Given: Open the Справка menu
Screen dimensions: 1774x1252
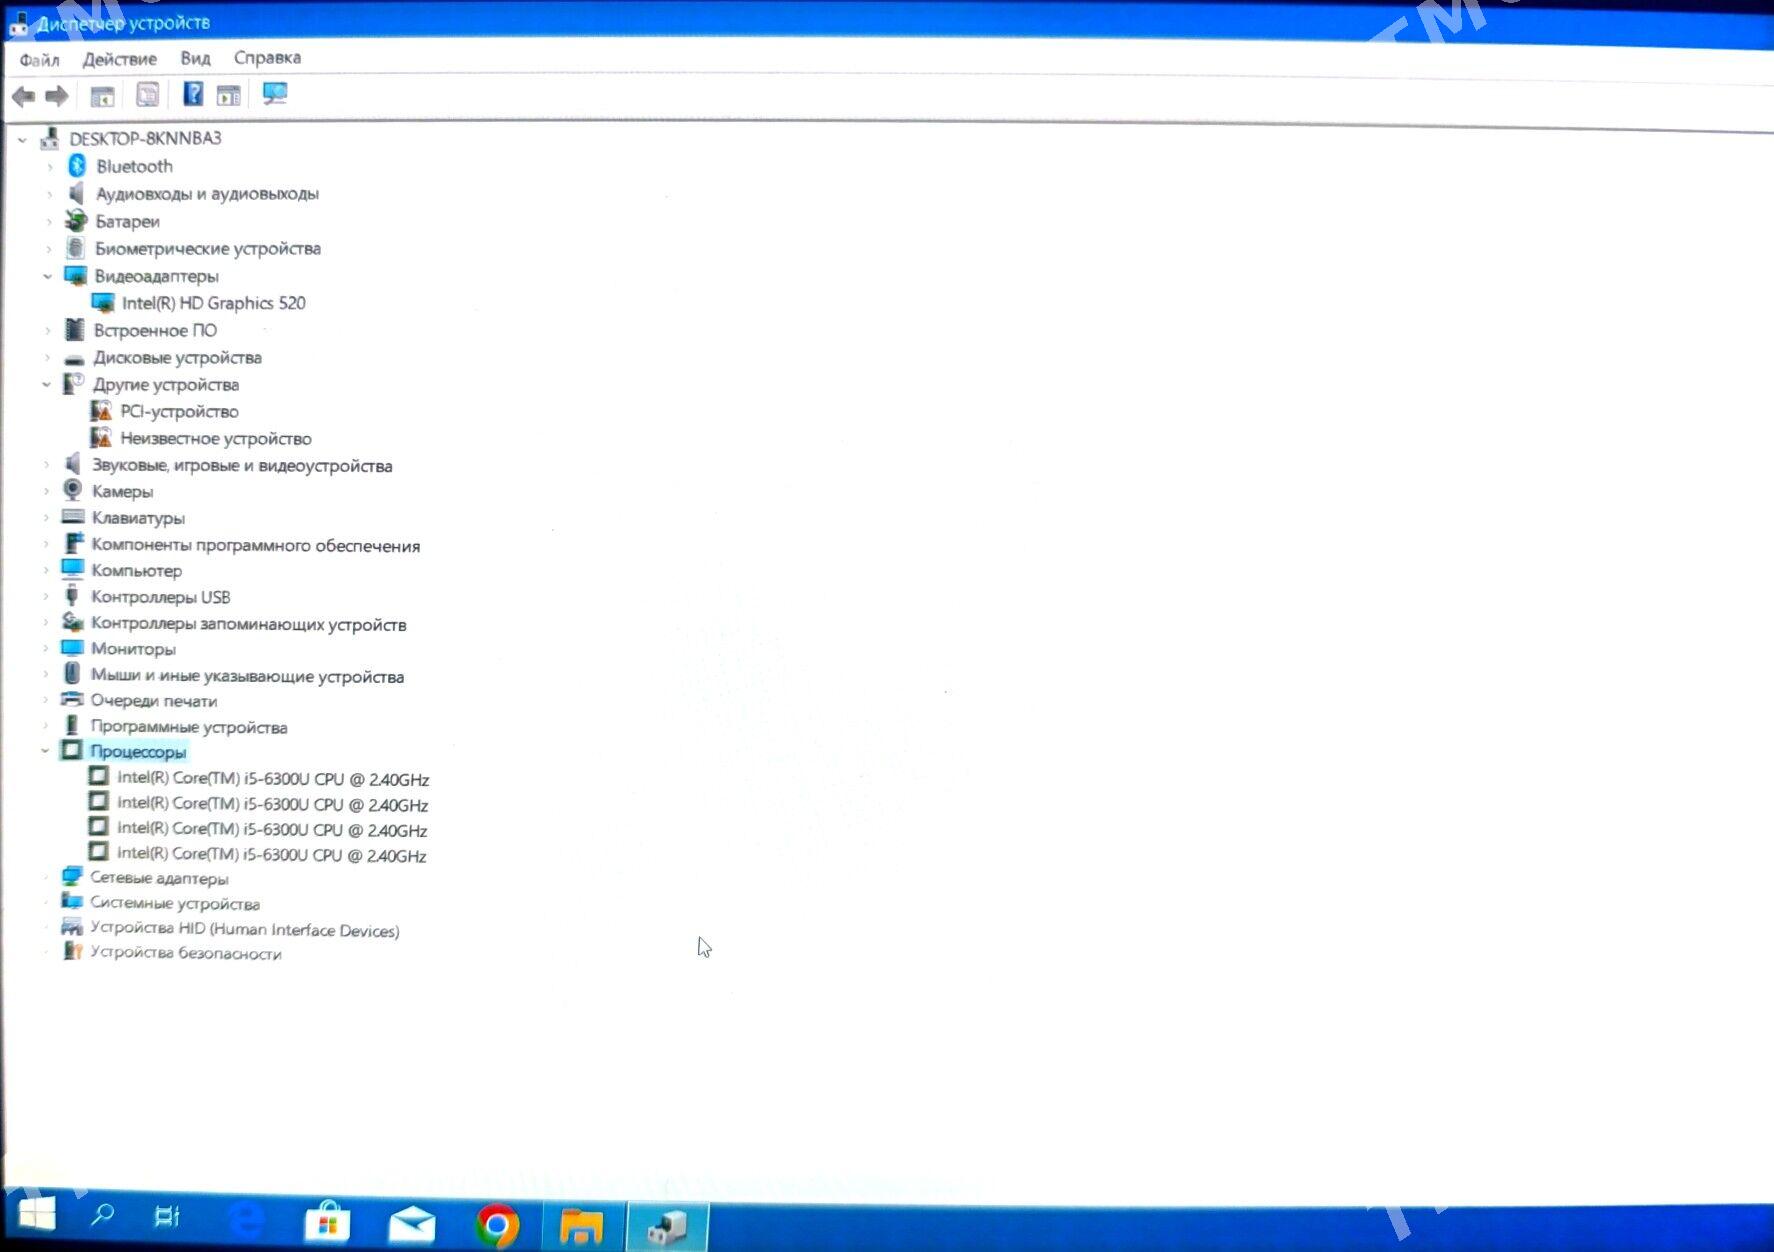Looking at the screenshot, I should click(x=267, y=58).
